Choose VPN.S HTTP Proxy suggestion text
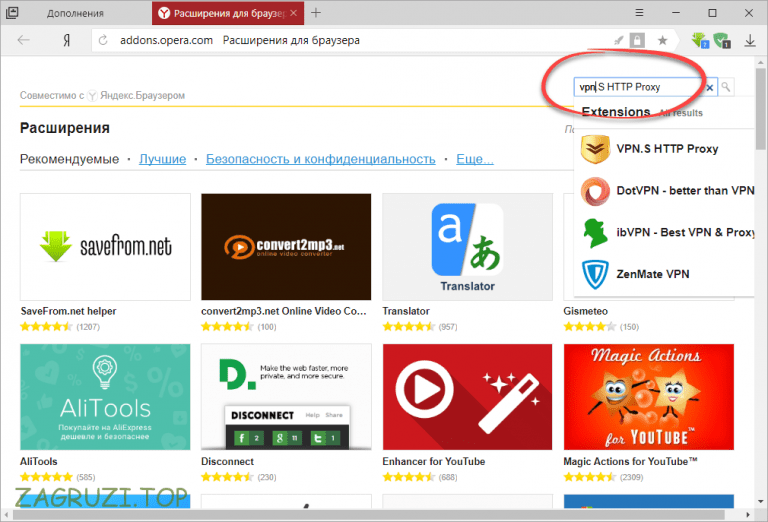This screenshot has height=522, width=768. tap(667, 149)
